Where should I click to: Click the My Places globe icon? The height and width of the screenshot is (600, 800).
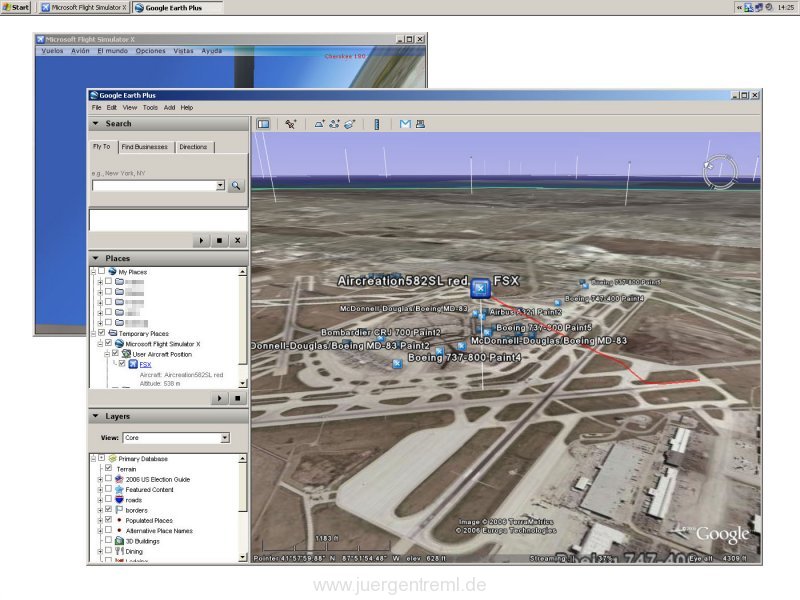pos(112,272)
